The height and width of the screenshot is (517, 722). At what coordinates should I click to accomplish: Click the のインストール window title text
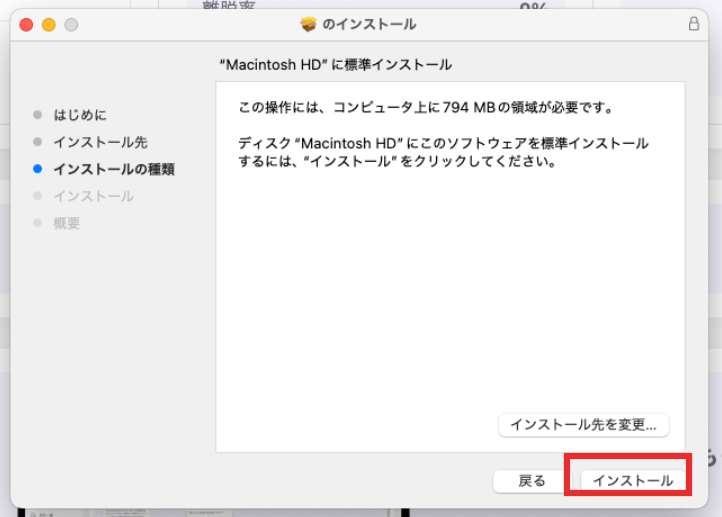(369, 24)
